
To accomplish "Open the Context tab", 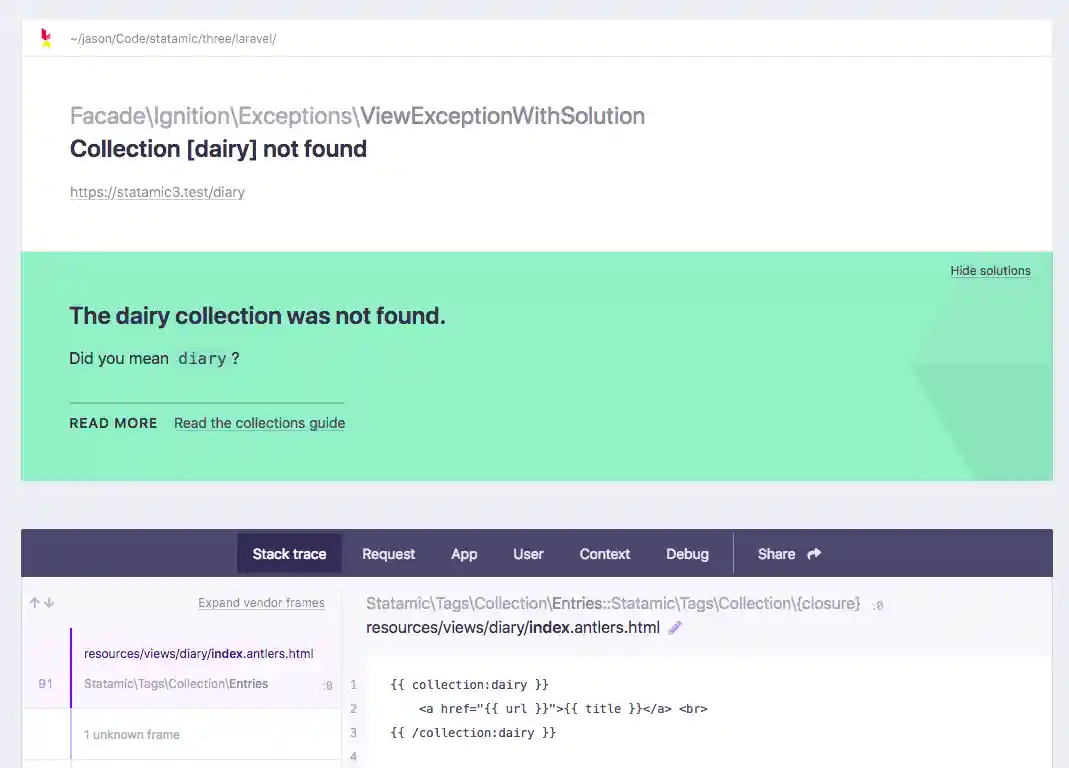I will pos(604,553).
